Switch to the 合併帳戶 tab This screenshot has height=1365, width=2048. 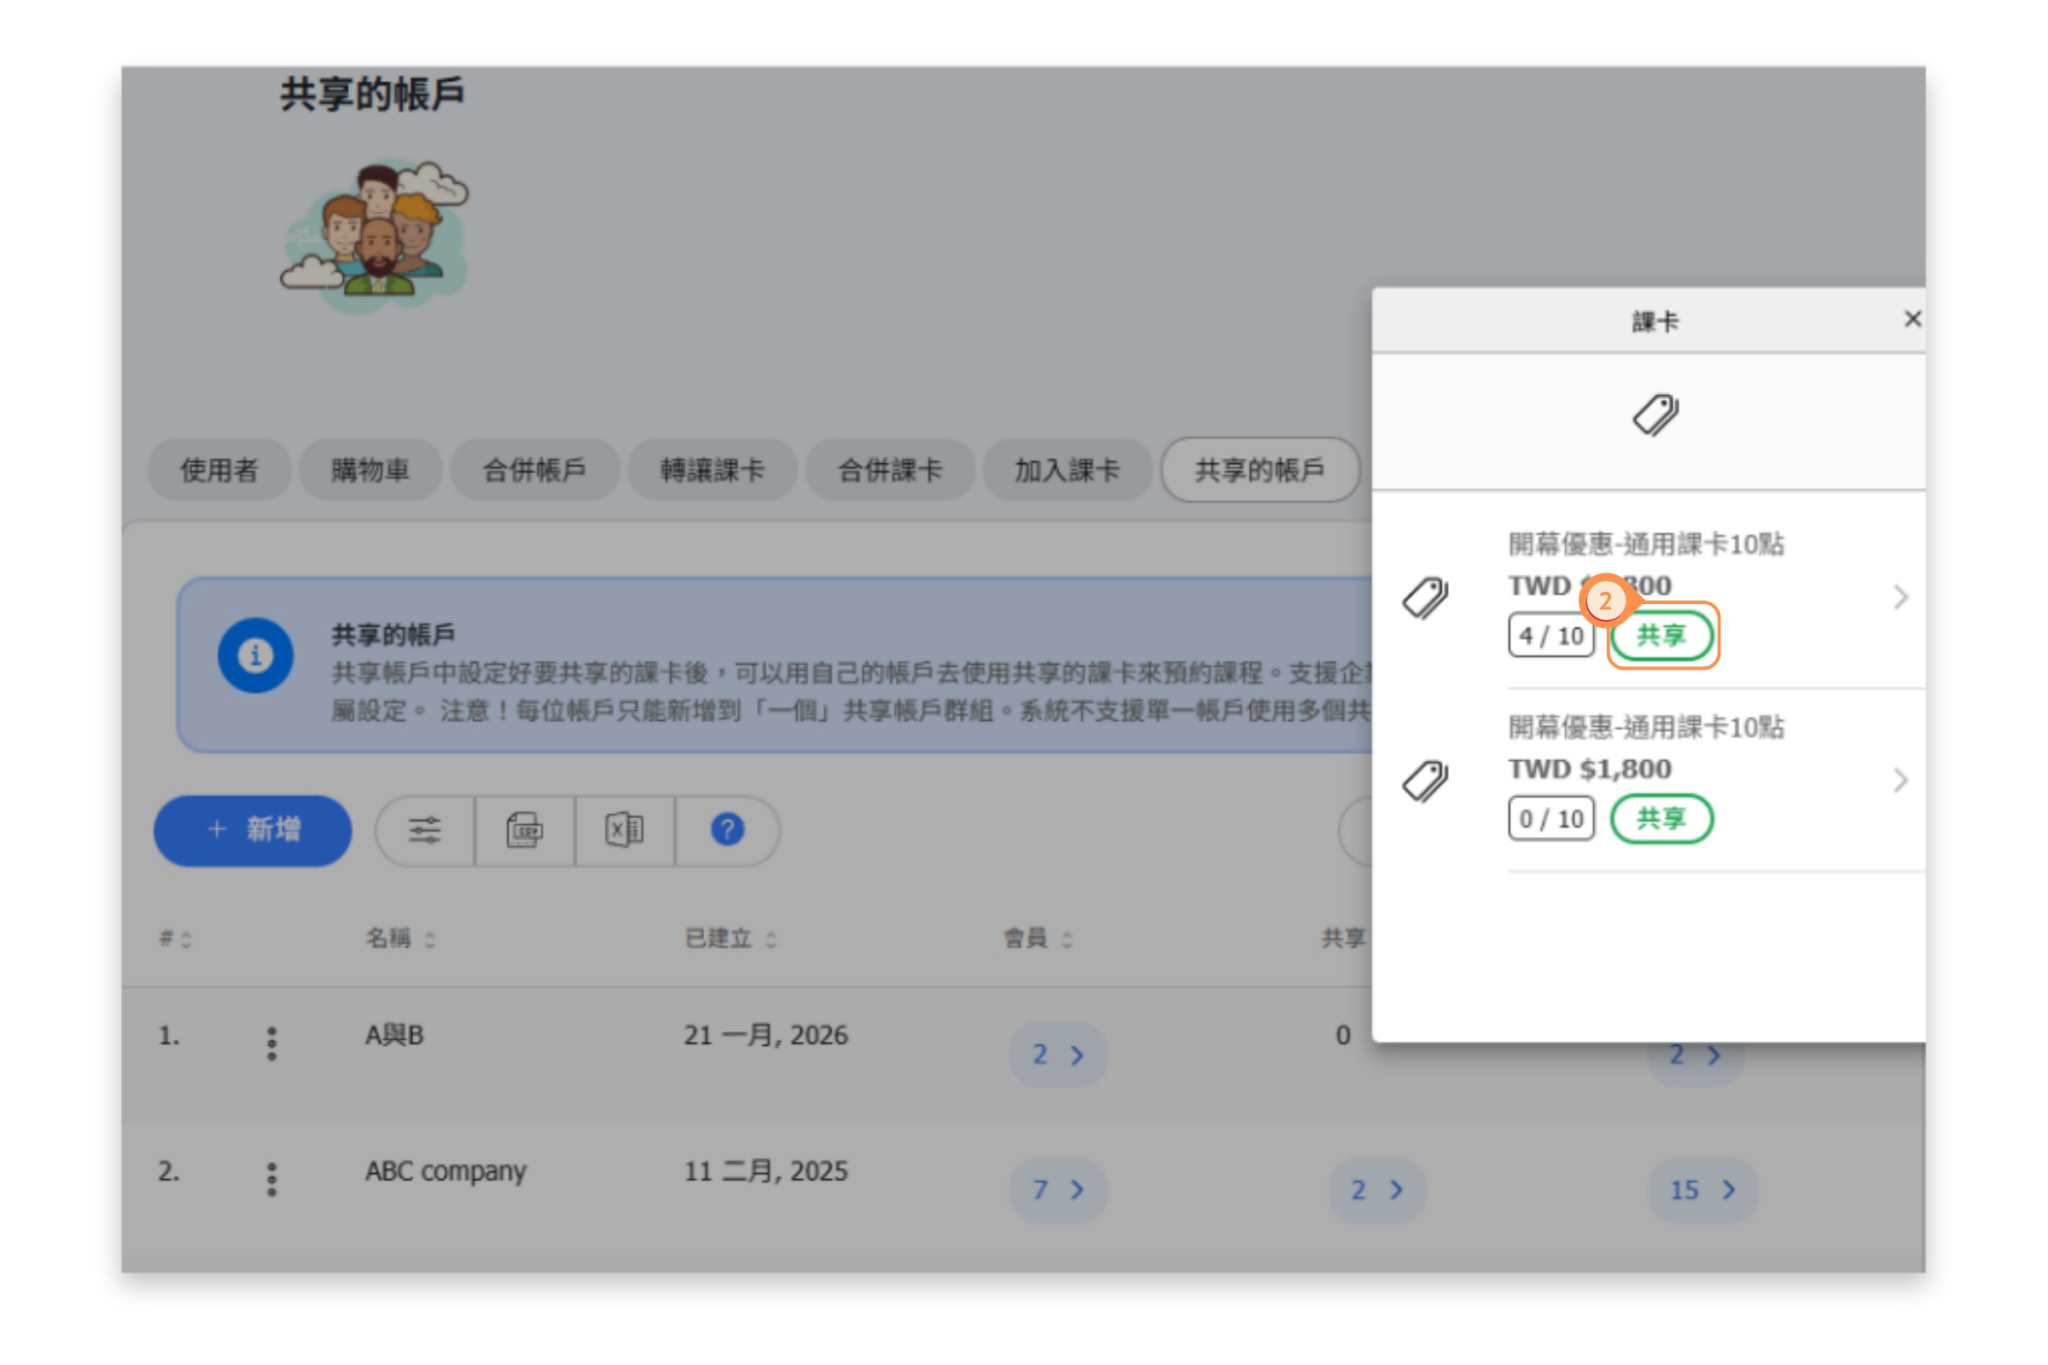pos(534,470)
